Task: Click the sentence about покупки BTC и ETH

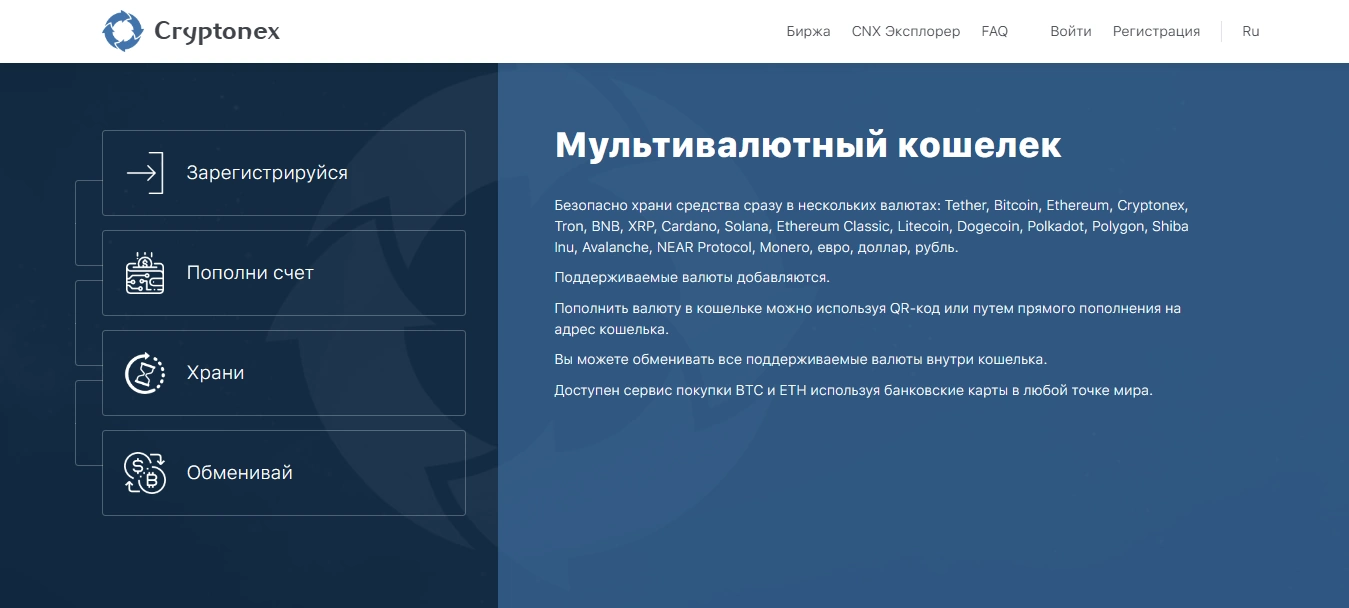Action: (x=854, y=390)
